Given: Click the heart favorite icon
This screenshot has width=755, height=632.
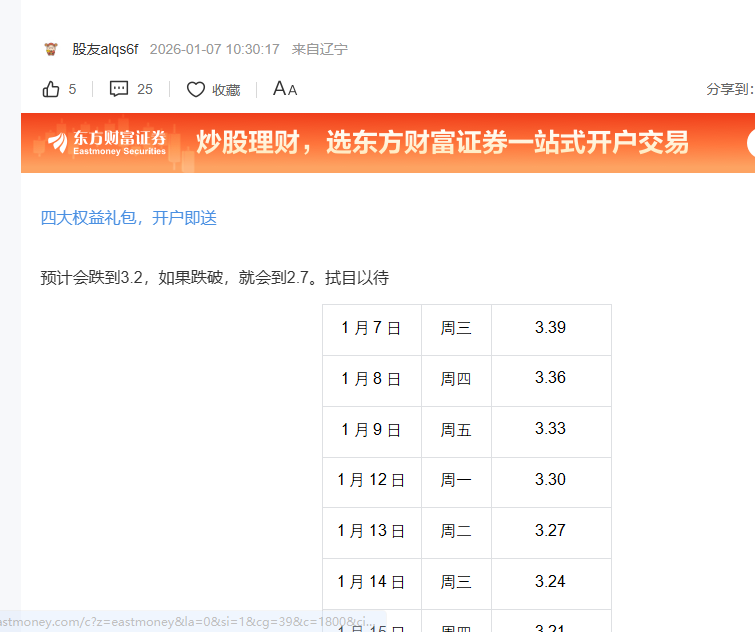Looking at the screenshot, I should pos(195,89).
